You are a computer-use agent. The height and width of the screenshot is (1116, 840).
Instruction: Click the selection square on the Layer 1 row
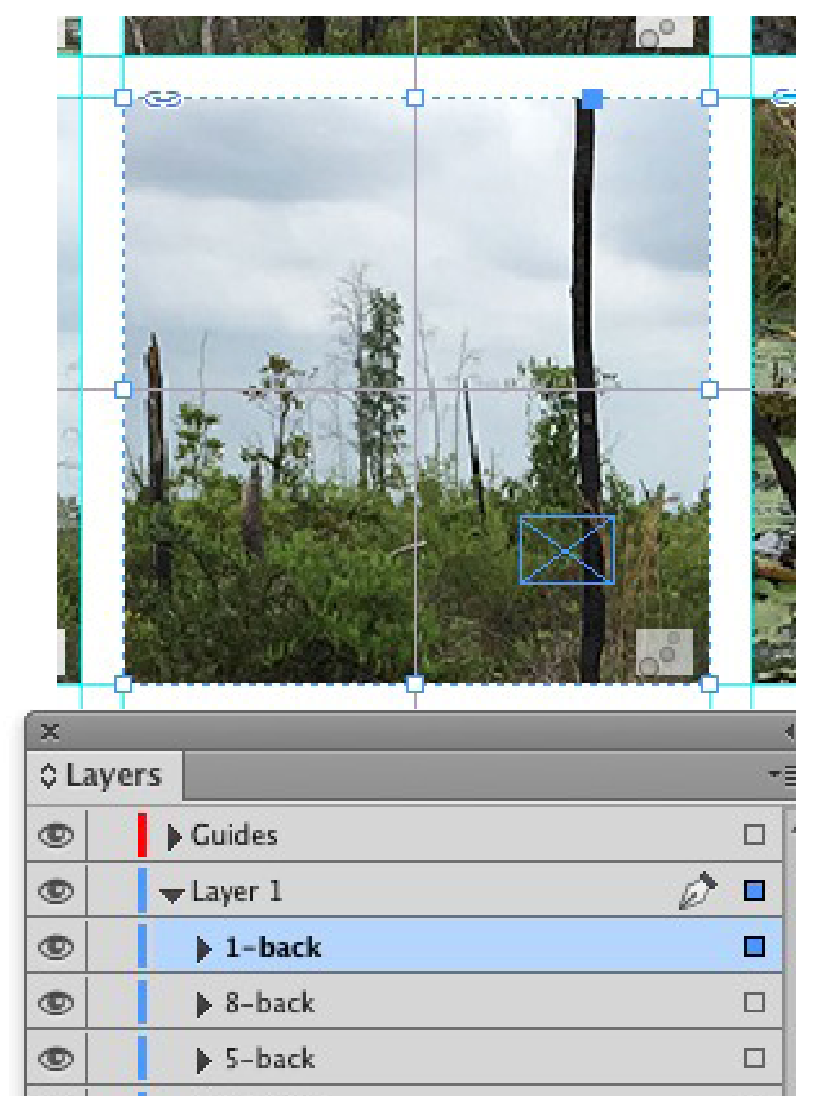pyautogui.click(x=754, y=890)
